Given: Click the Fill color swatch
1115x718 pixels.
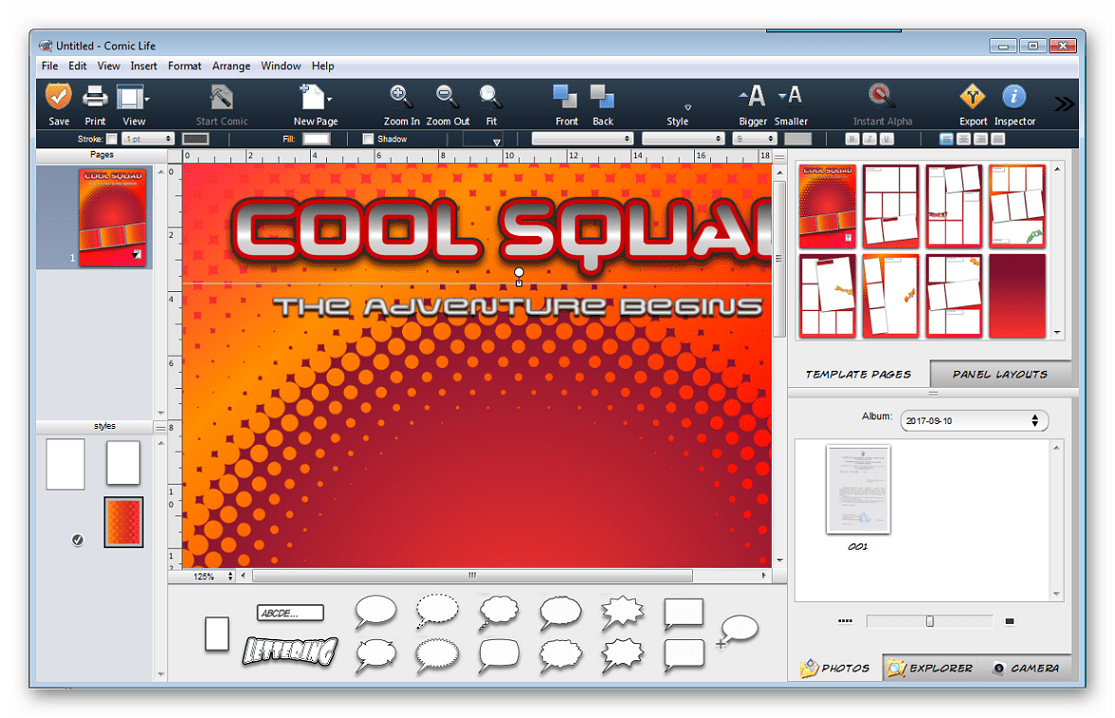Looking at the screenshot, I should pos(316,139).
